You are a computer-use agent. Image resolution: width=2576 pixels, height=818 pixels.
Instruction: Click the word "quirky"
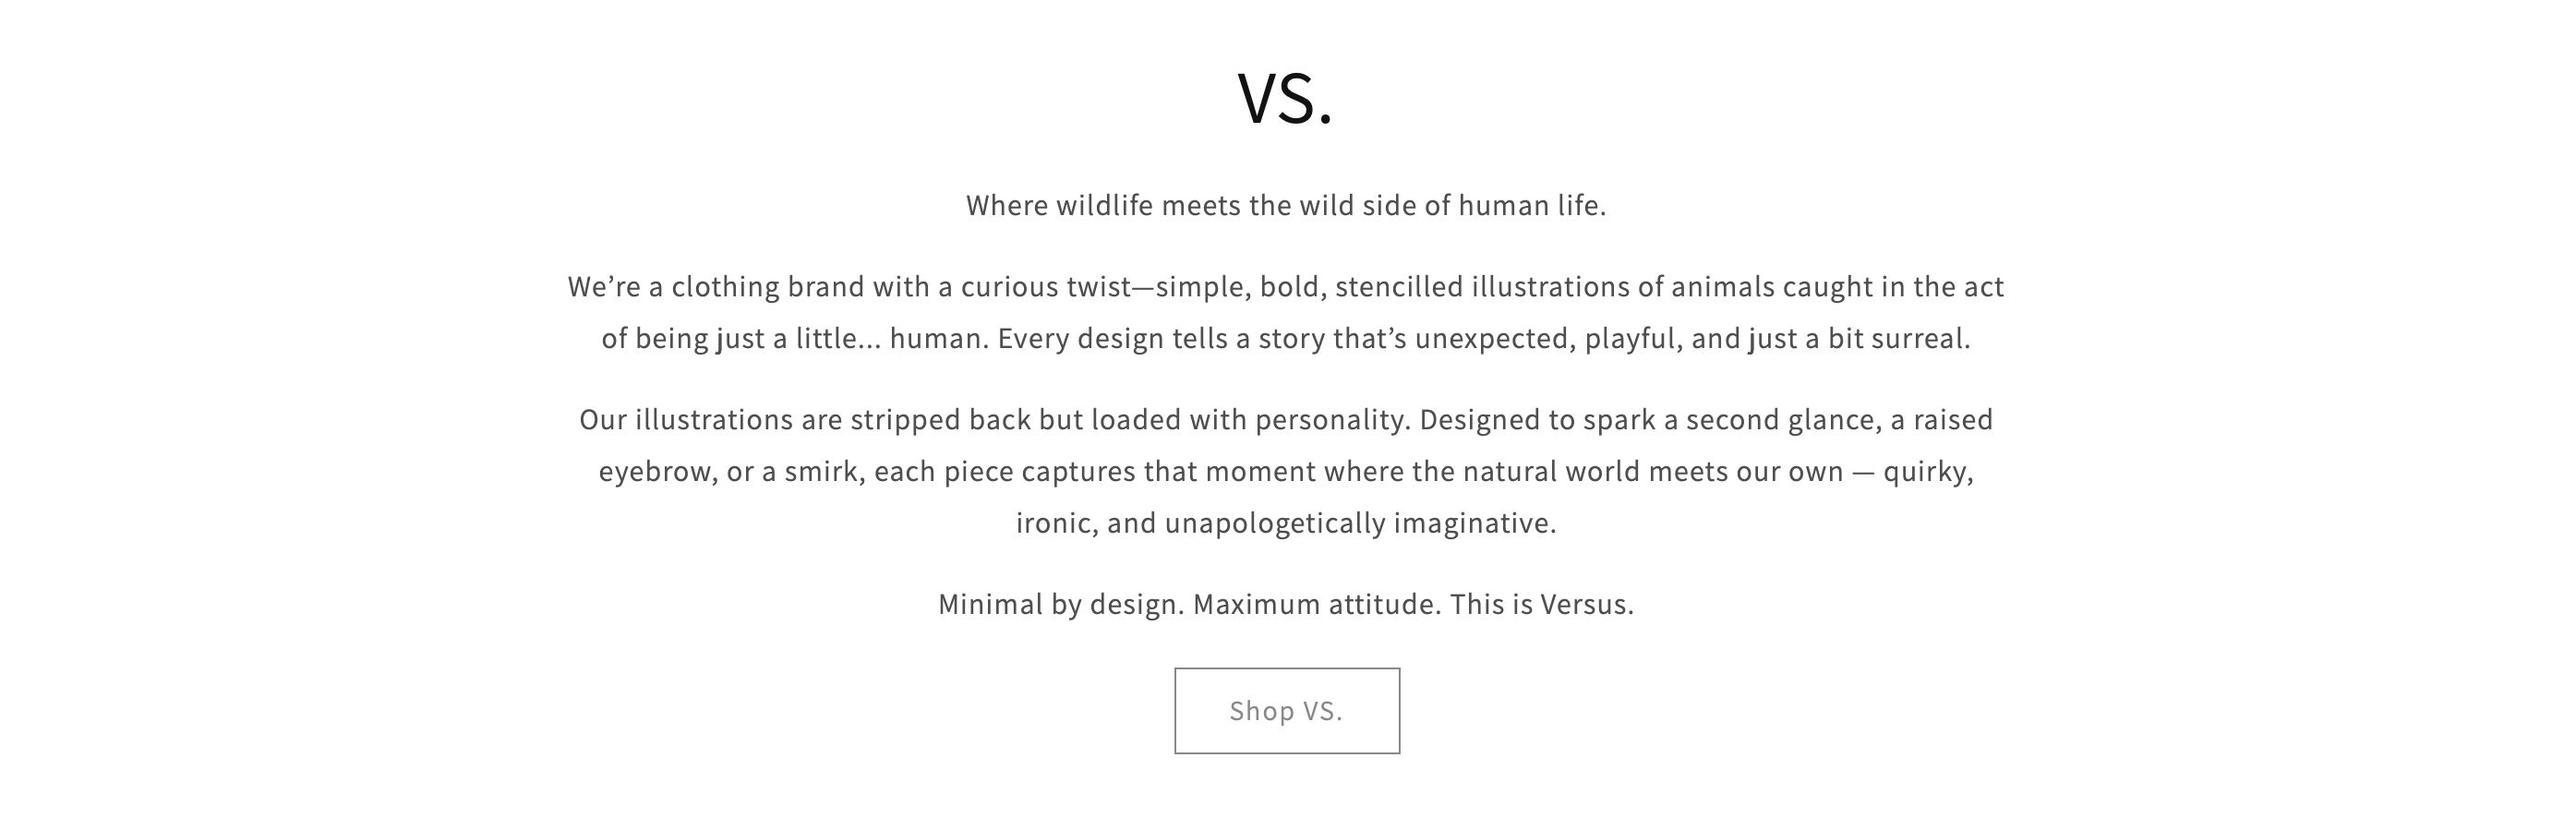1926,472
